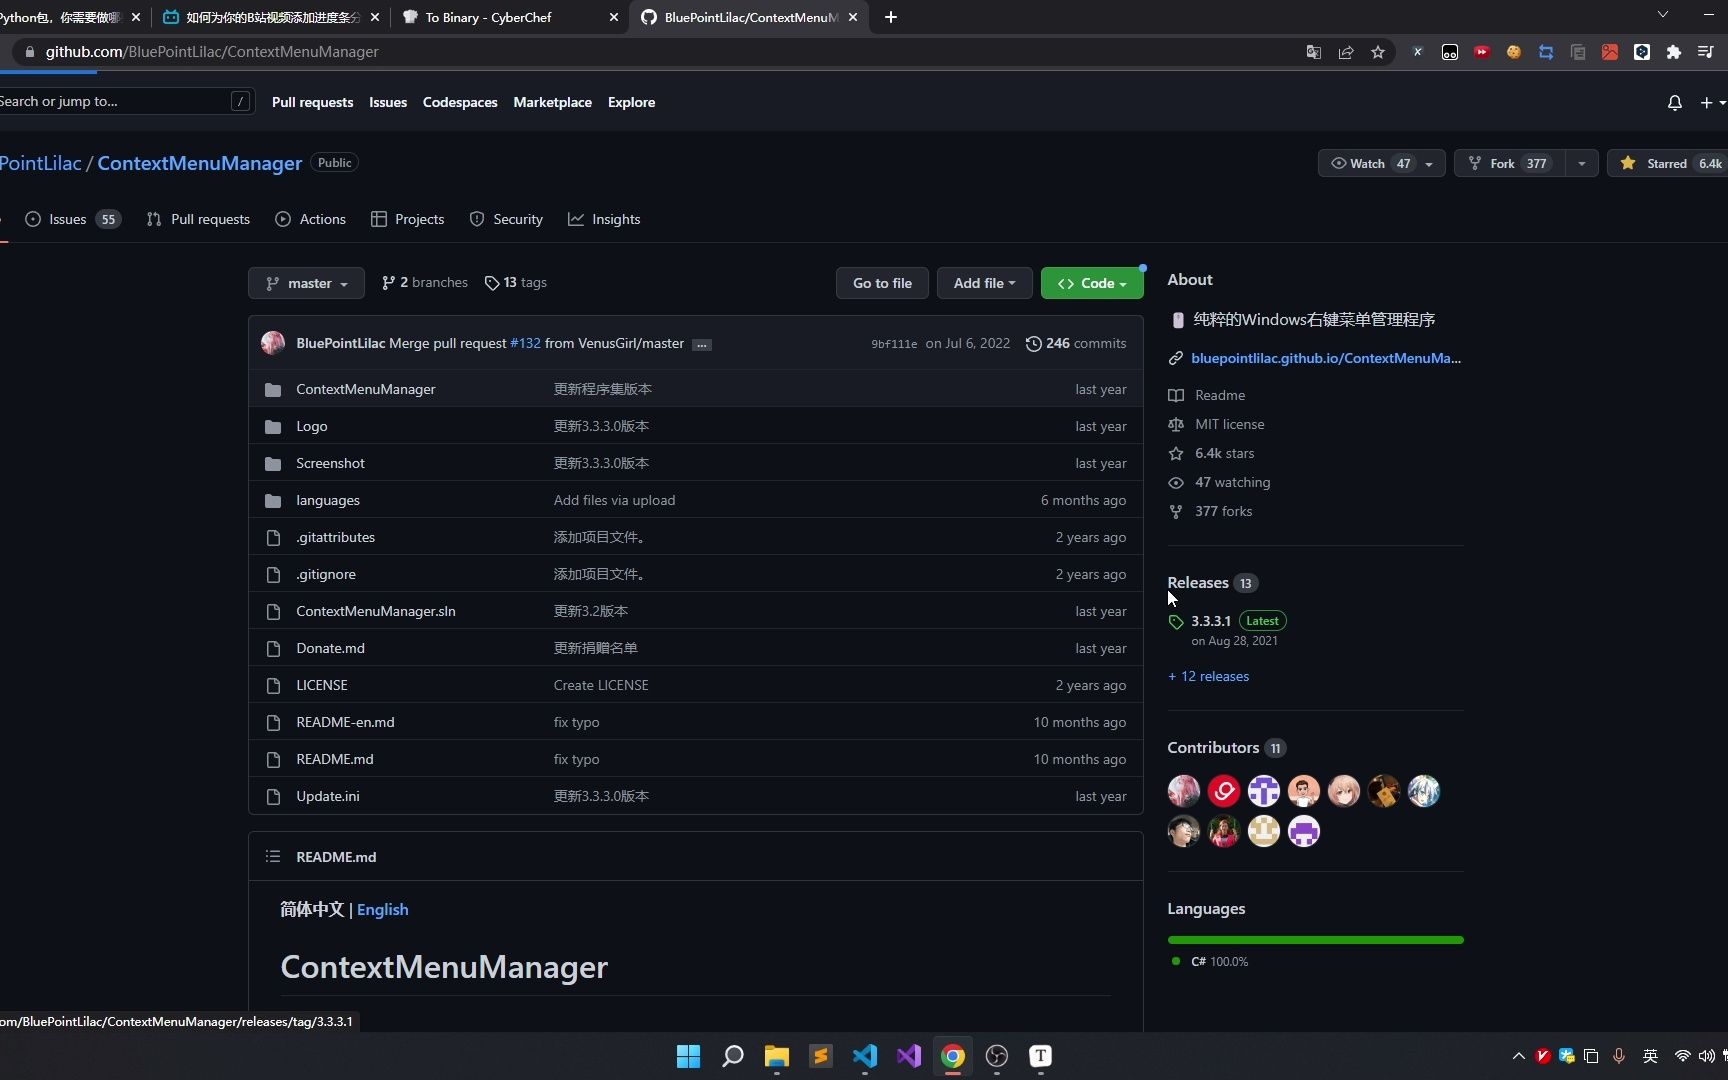Open the README-en.md file

[x=345, y=722]
